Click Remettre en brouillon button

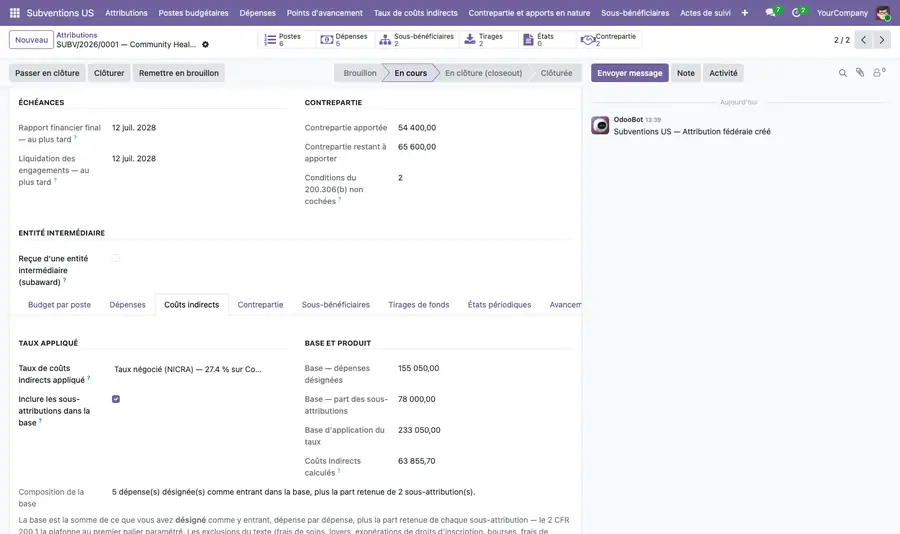pyautogui.click(x=179, y=73)
